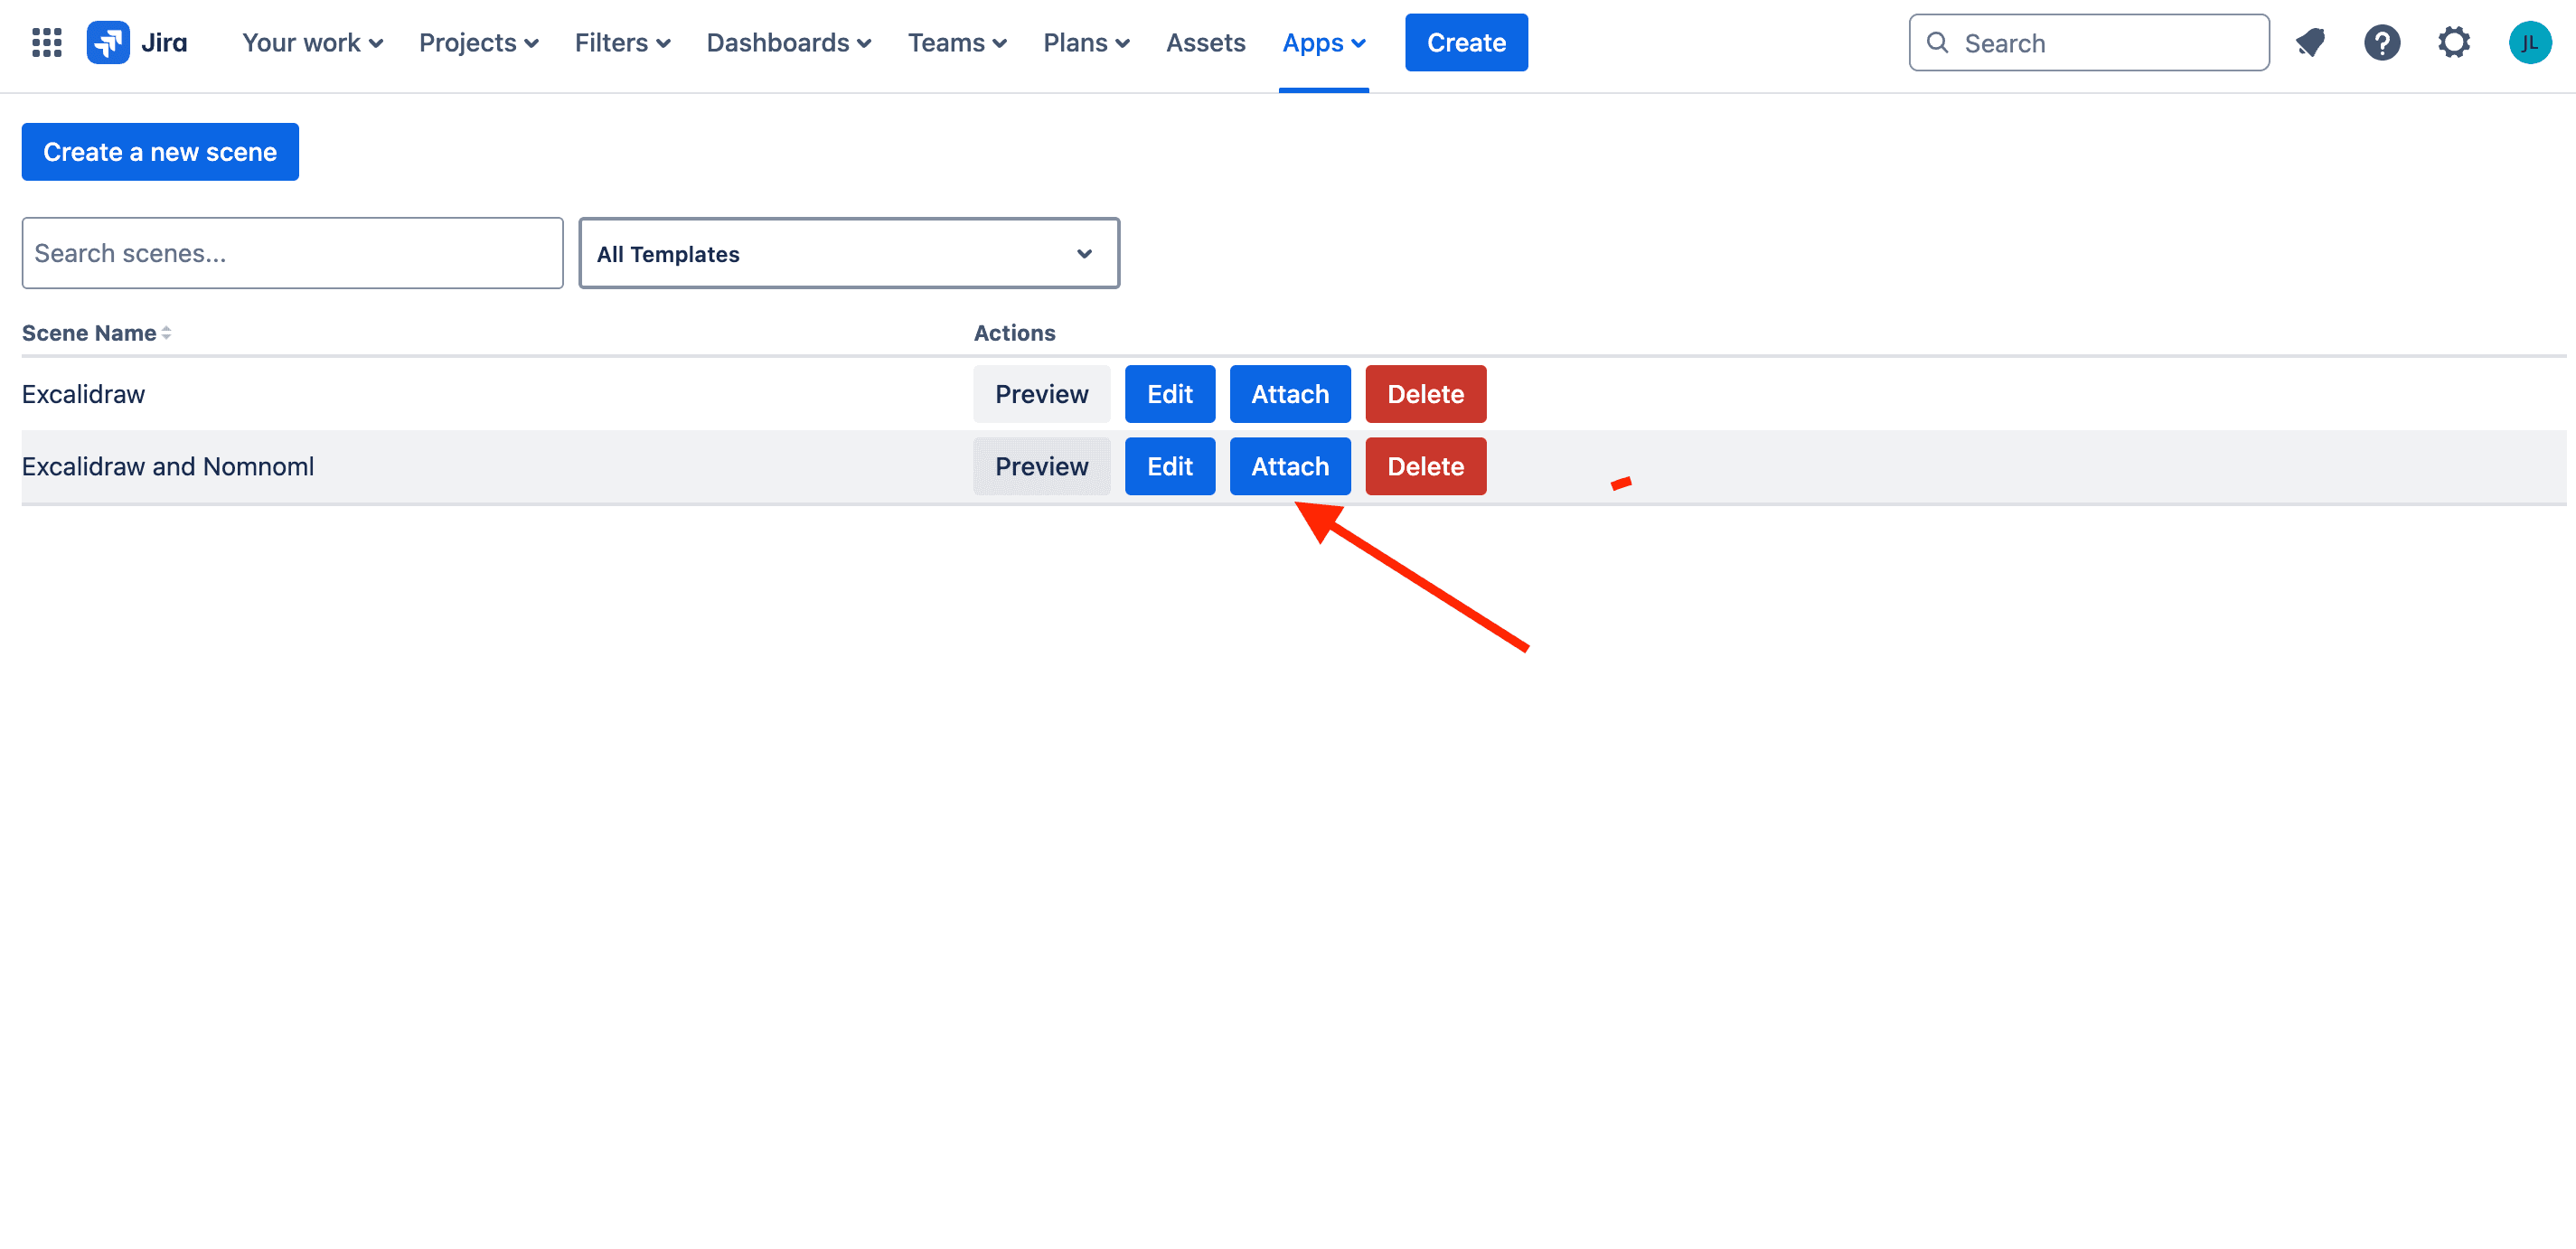The height and width of the screenshot is (1249, 2576).
Task: Attach the Excalidraw scene
Action: click(x=1290, y=394)
